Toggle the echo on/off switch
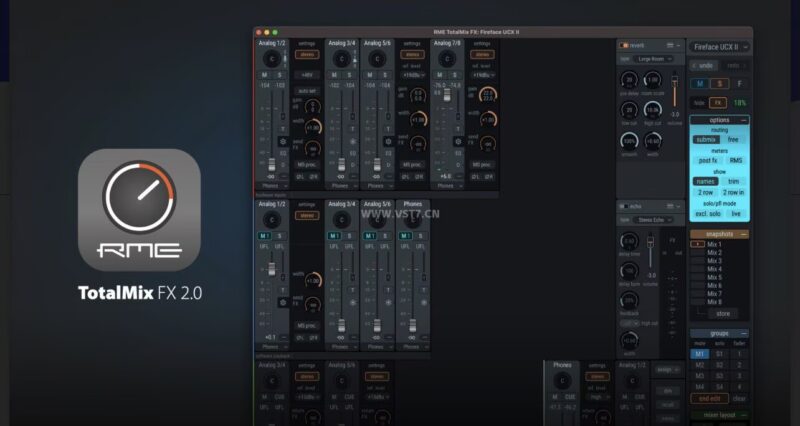This screenshot has width=800, height=426. click(624, 206)
